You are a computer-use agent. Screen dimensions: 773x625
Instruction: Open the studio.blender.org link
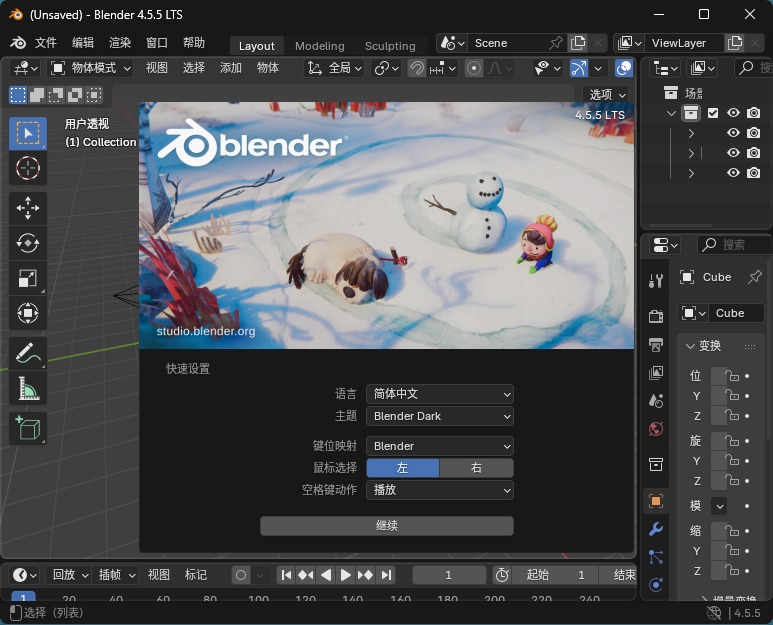[206, 331]
